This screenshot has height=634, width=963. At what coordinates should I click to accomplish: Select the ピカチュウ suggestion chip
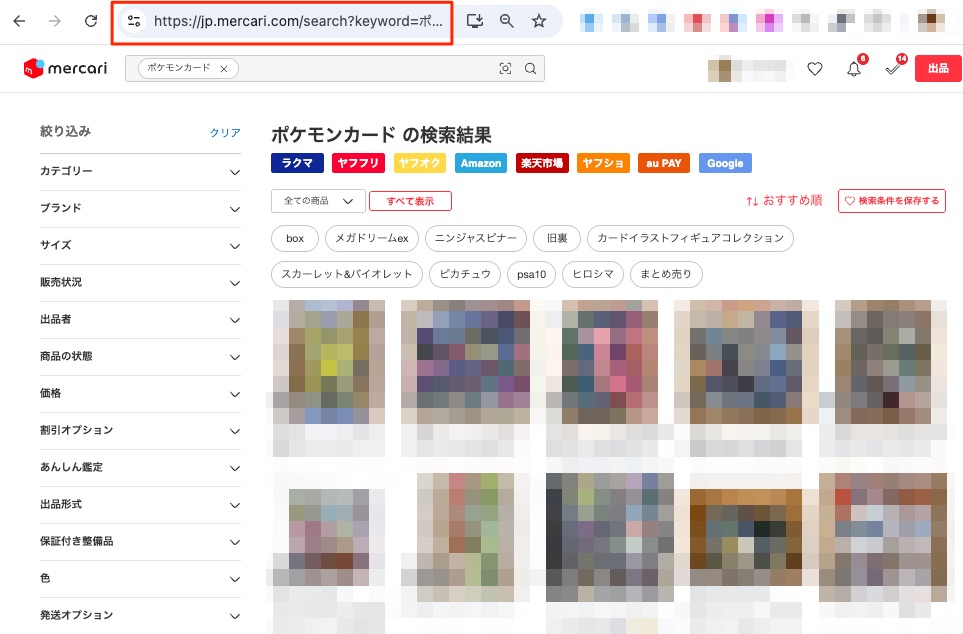pos(465,274)
